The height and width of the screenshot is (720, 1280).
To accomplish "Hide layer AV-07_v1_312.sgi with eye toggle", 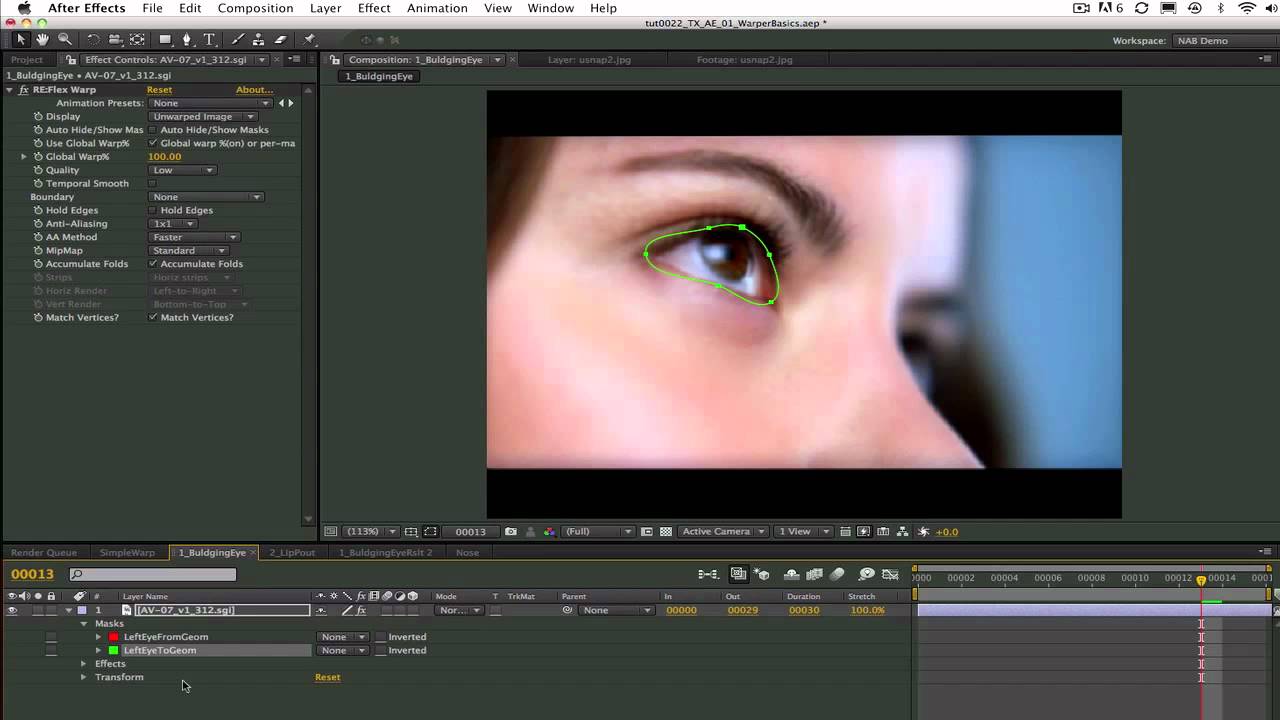I will 12,610.
